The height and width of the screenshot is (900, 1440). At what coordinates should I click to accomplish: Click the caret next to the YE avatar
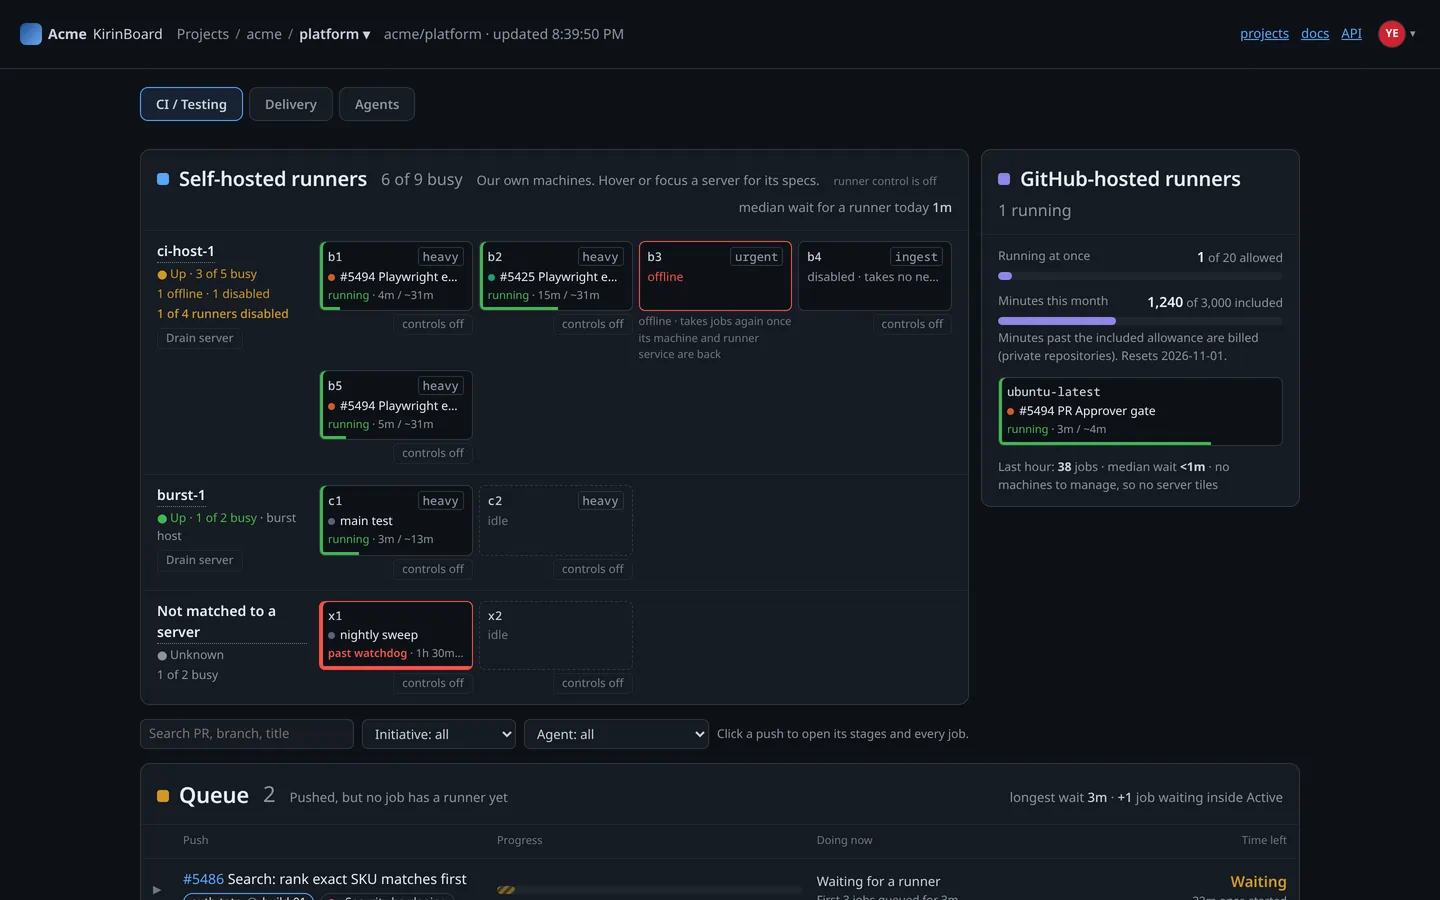click(x=1413, y=34)
